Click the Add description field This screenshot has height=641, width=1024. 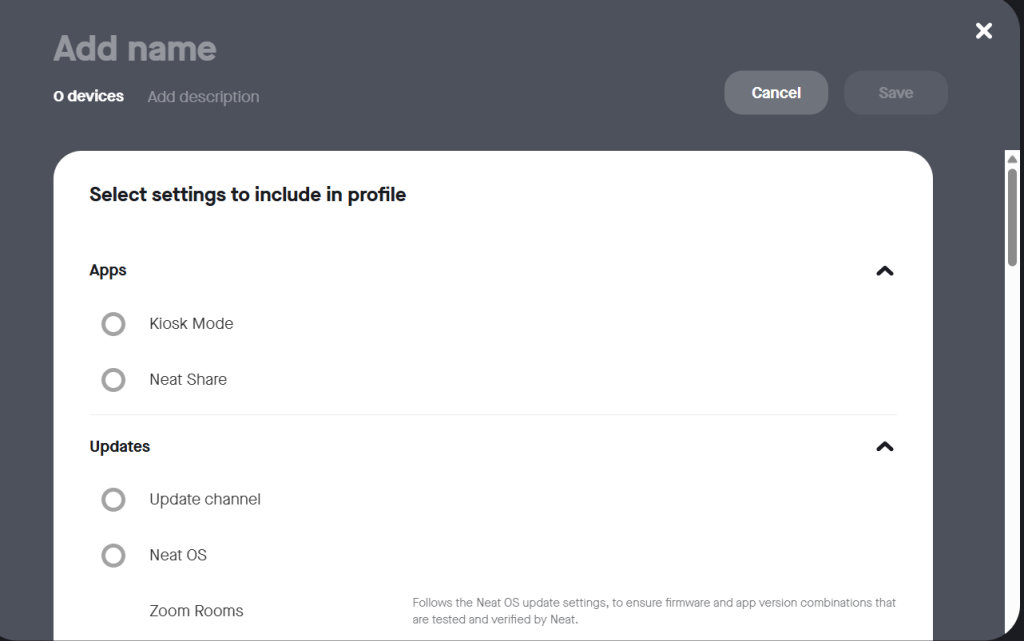[203, 97]
